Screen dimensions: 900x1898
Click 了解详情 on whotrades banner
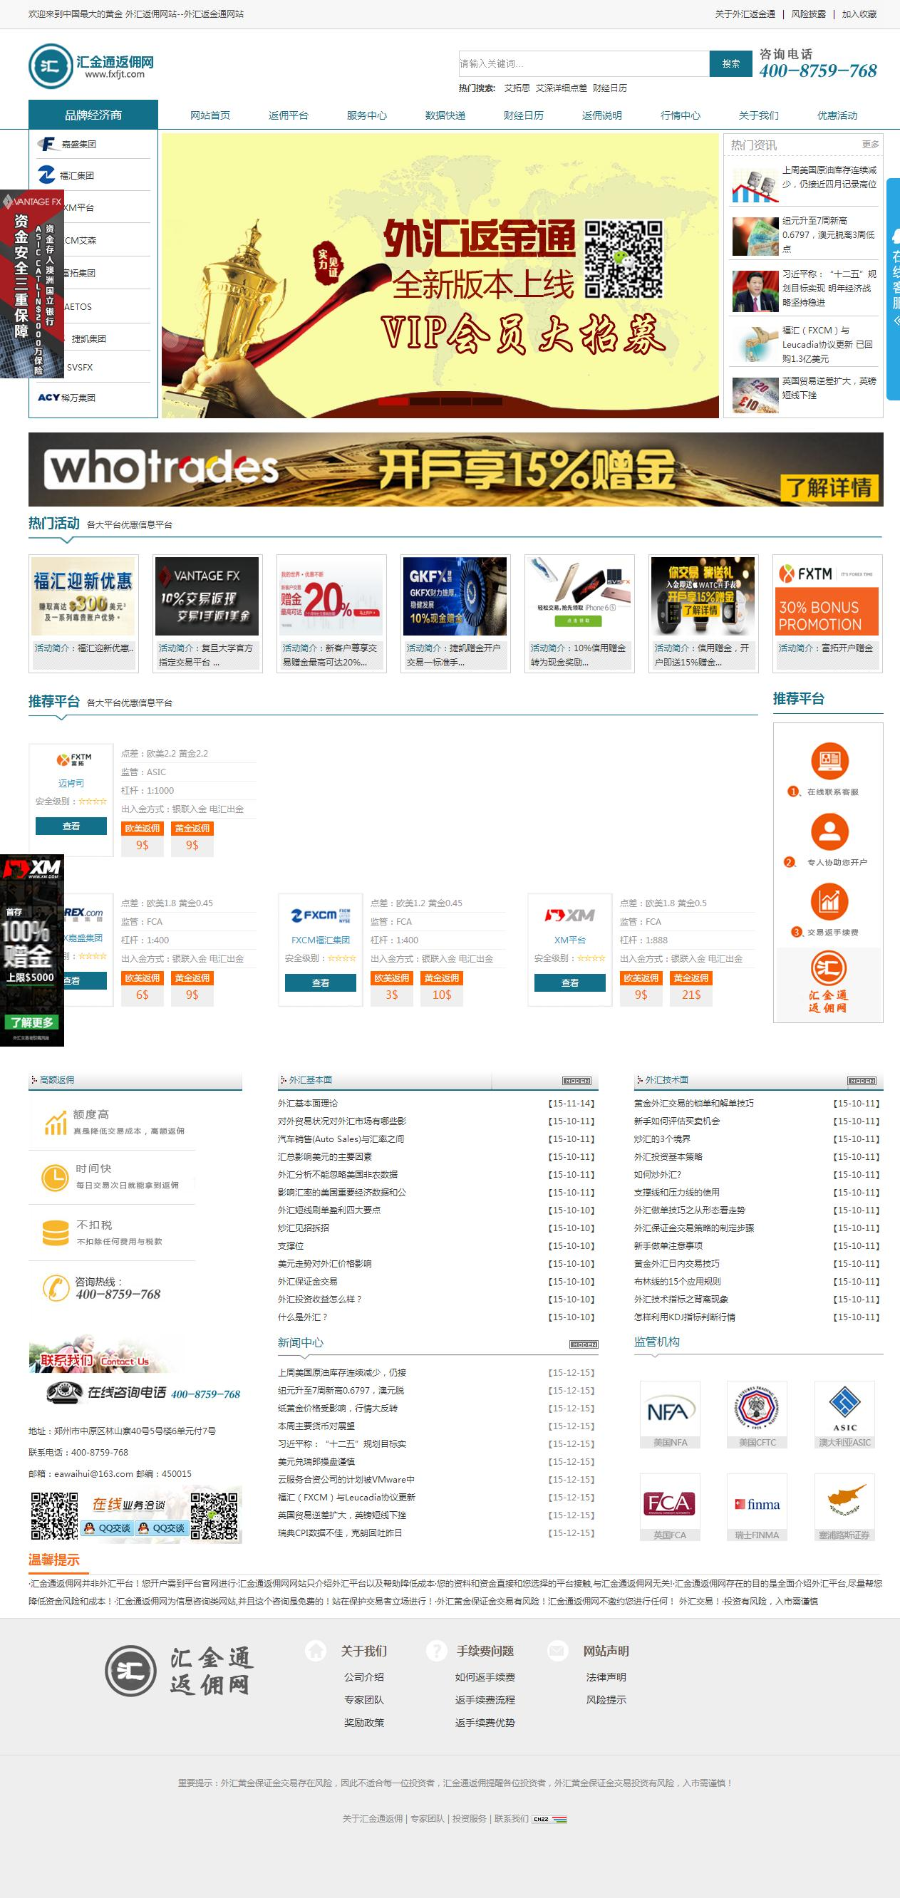coord(829,488)
